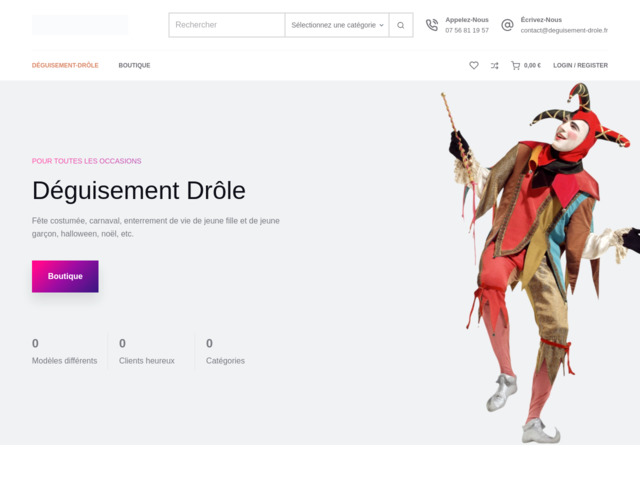
Task: Open the shopping cart icon
Action: pyautogui.click(x=515, y=65)
